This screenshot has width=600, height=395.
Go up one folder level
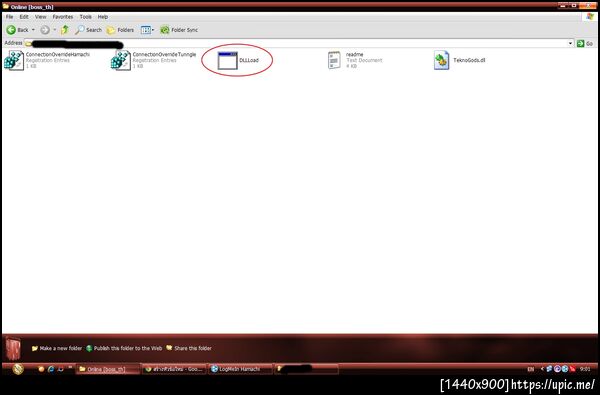(65, 29)
